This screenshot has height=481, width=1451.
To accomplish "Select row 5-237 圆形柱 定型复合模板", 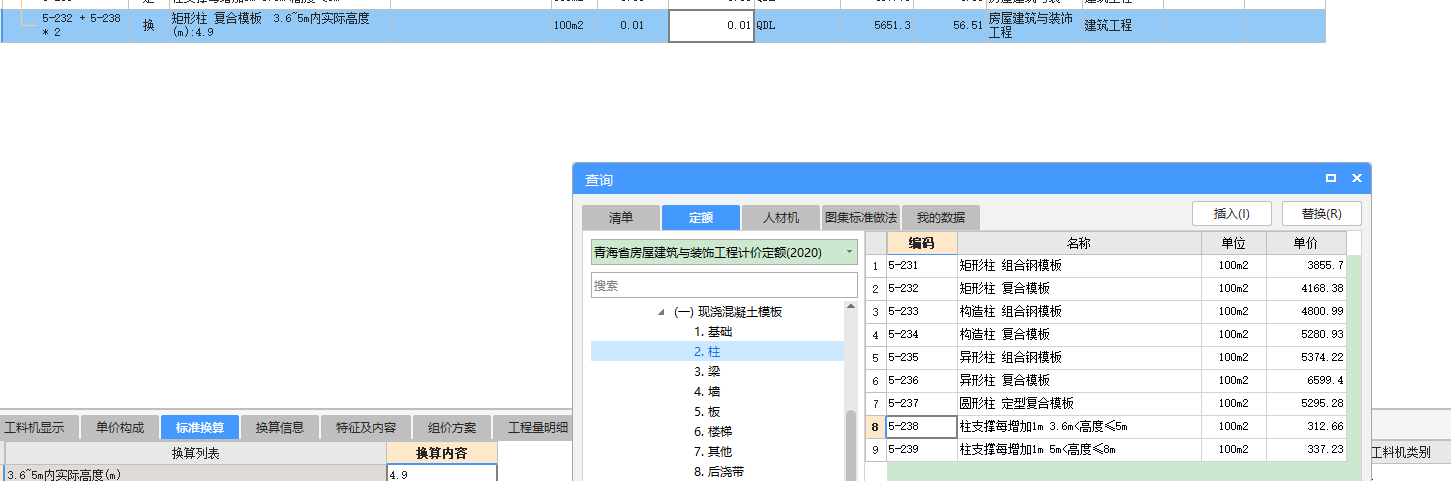I will 1105,404.
